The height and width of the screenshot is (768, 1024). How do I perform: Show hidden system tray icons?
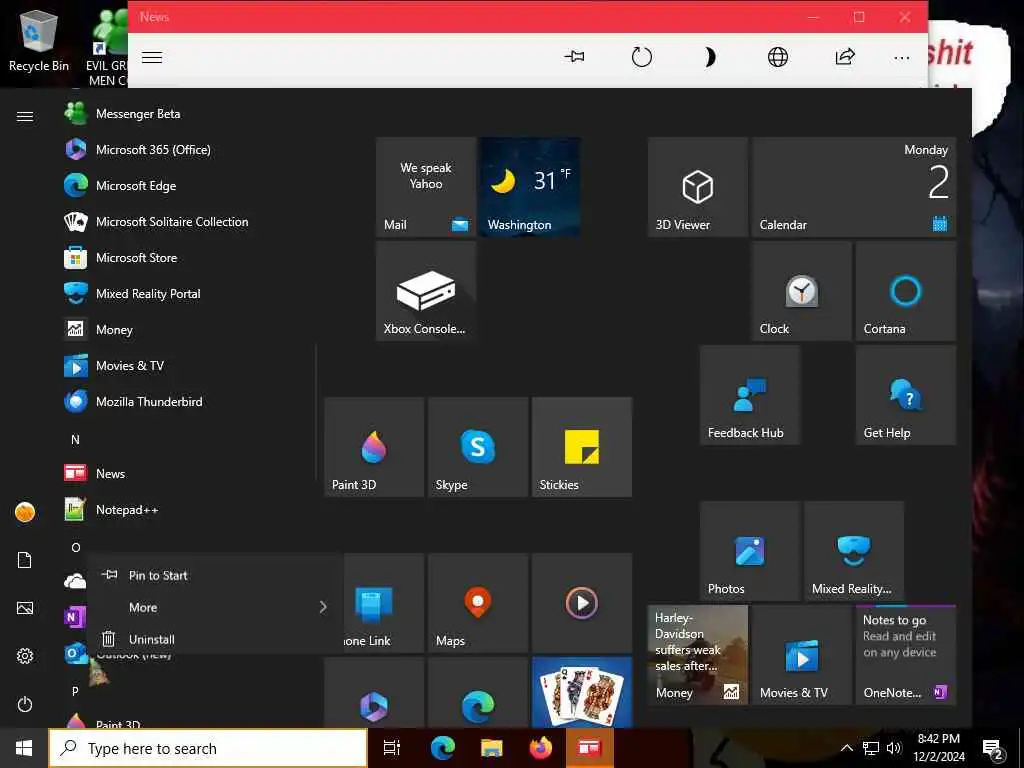click(x=846, y=748)
